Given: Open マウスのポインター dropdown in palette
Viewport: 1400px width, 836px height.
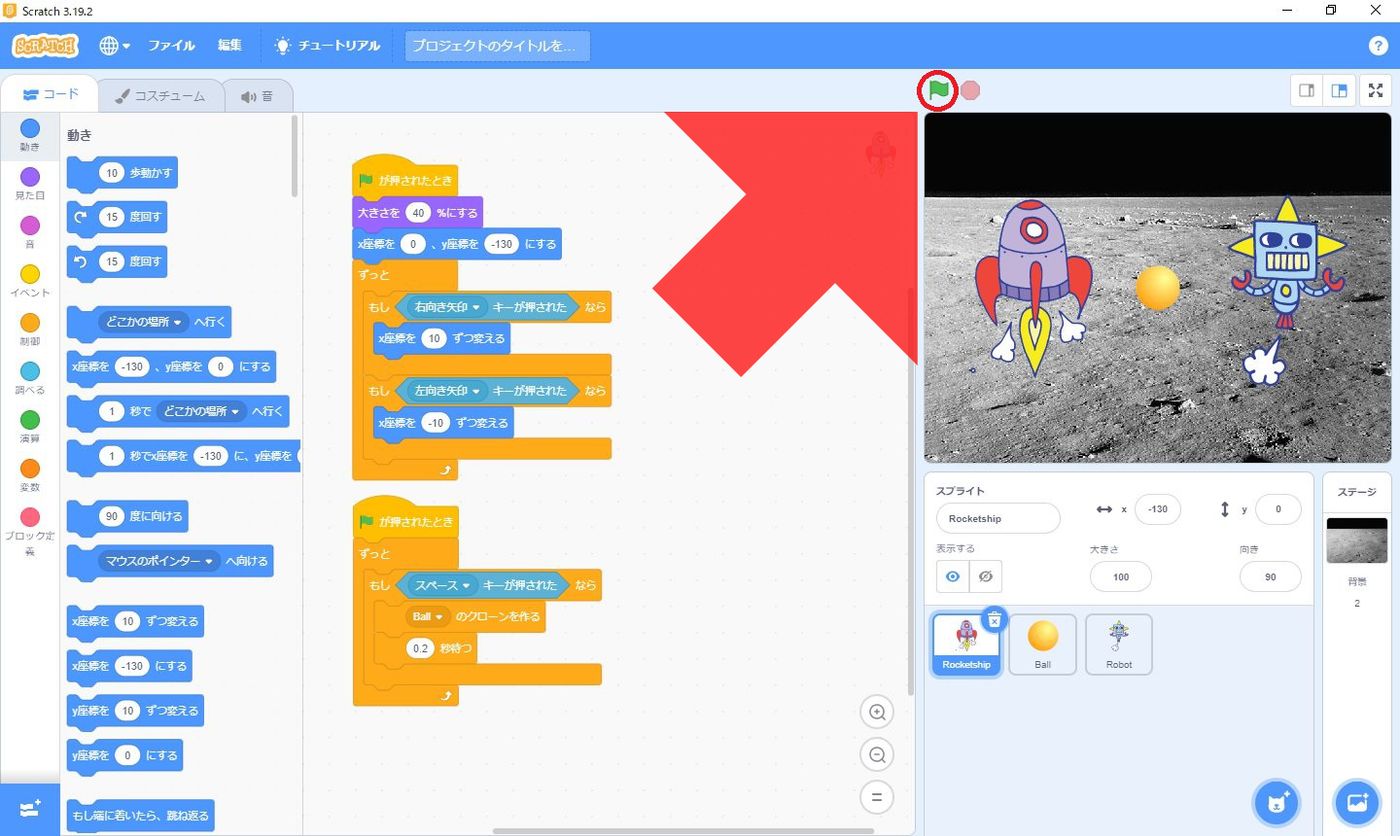Looking at the screenshot, I should (x=159, y=561).
